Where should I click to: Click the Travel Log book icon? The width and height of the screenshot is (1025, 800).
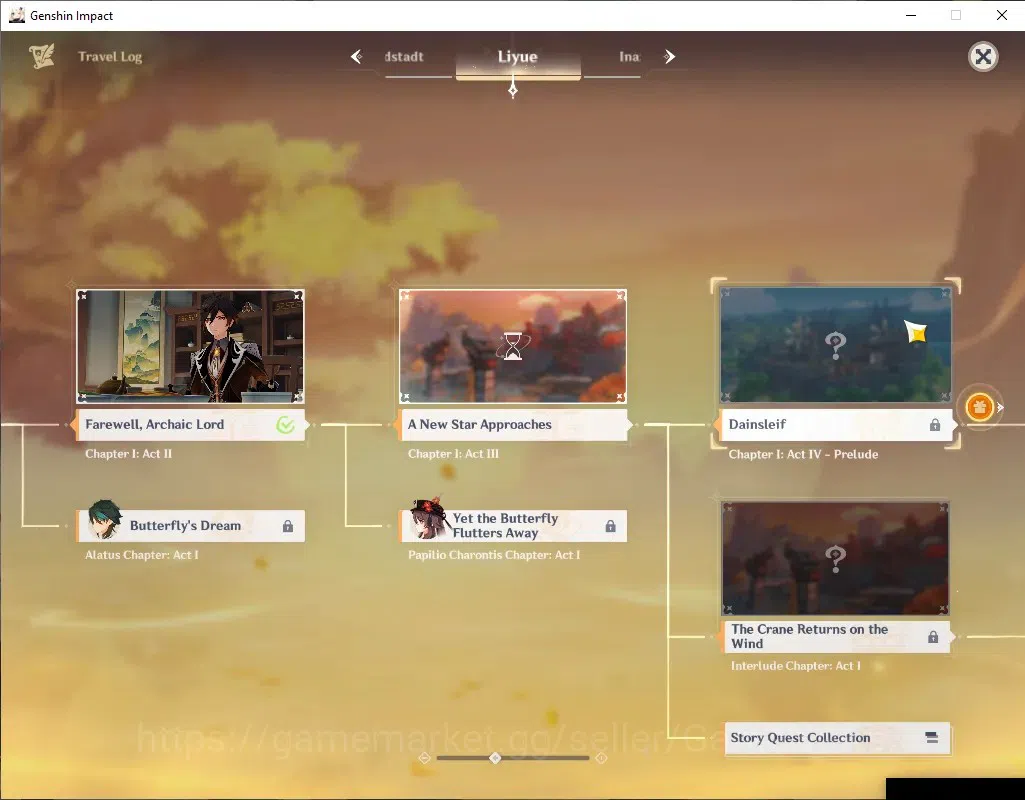click(x=42, y=56)
